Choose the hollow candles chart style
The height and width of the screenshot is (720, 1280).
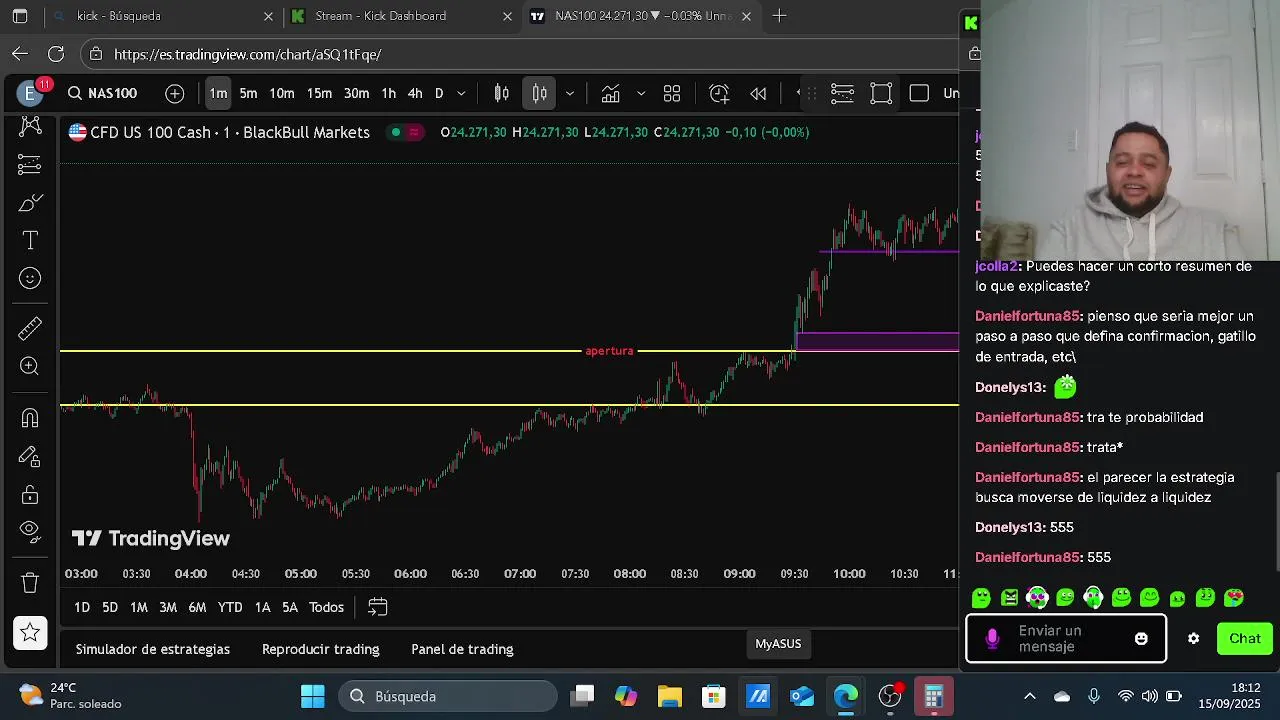[539, 93]
